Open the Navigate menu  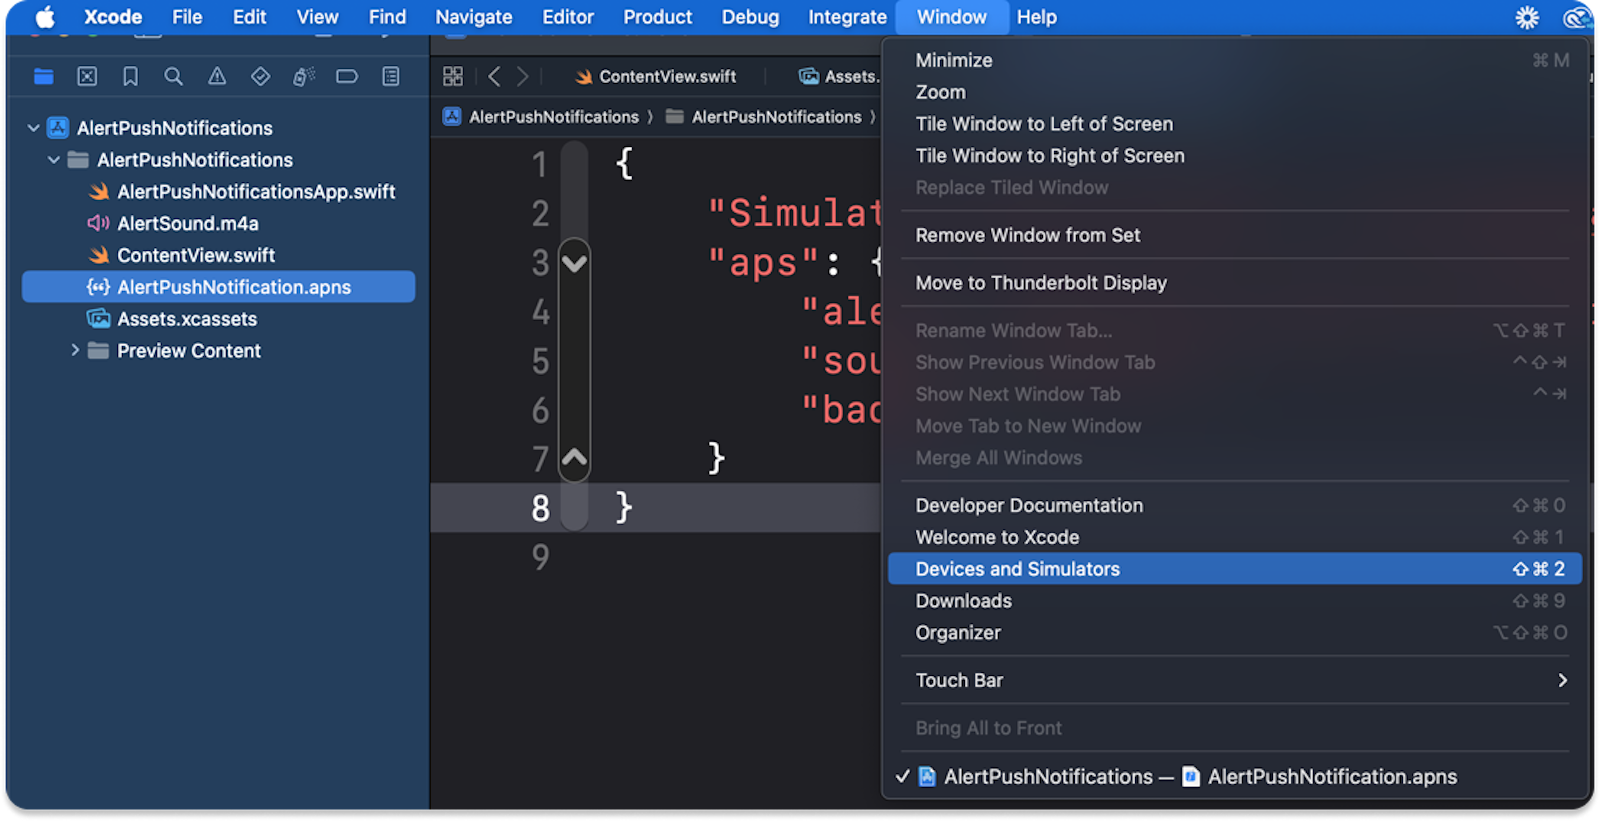coord(474,17)
